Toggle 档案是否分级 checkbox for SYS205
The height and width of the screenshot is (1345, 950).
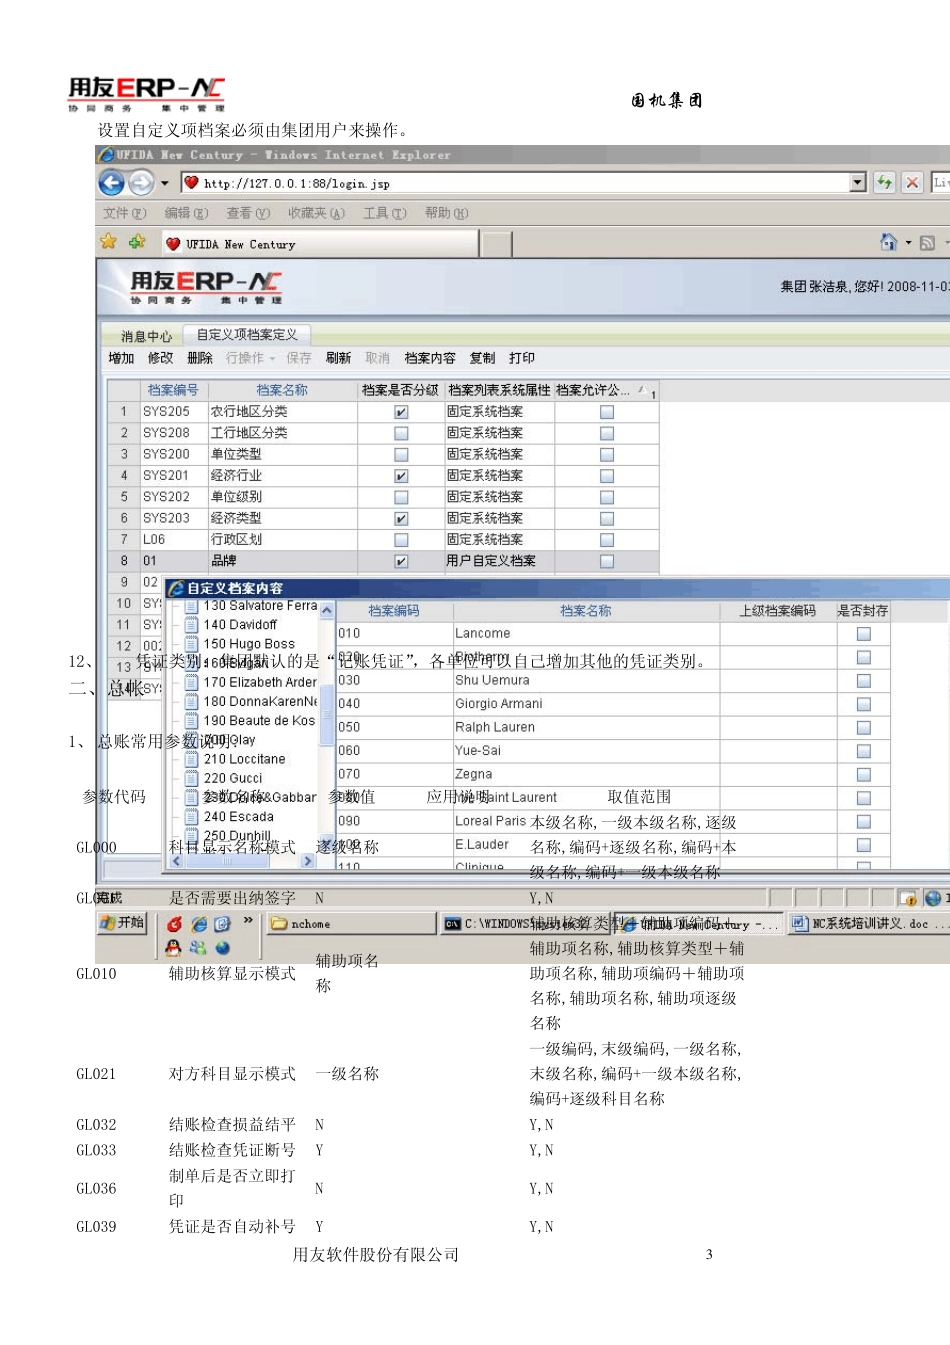[401, 412]
